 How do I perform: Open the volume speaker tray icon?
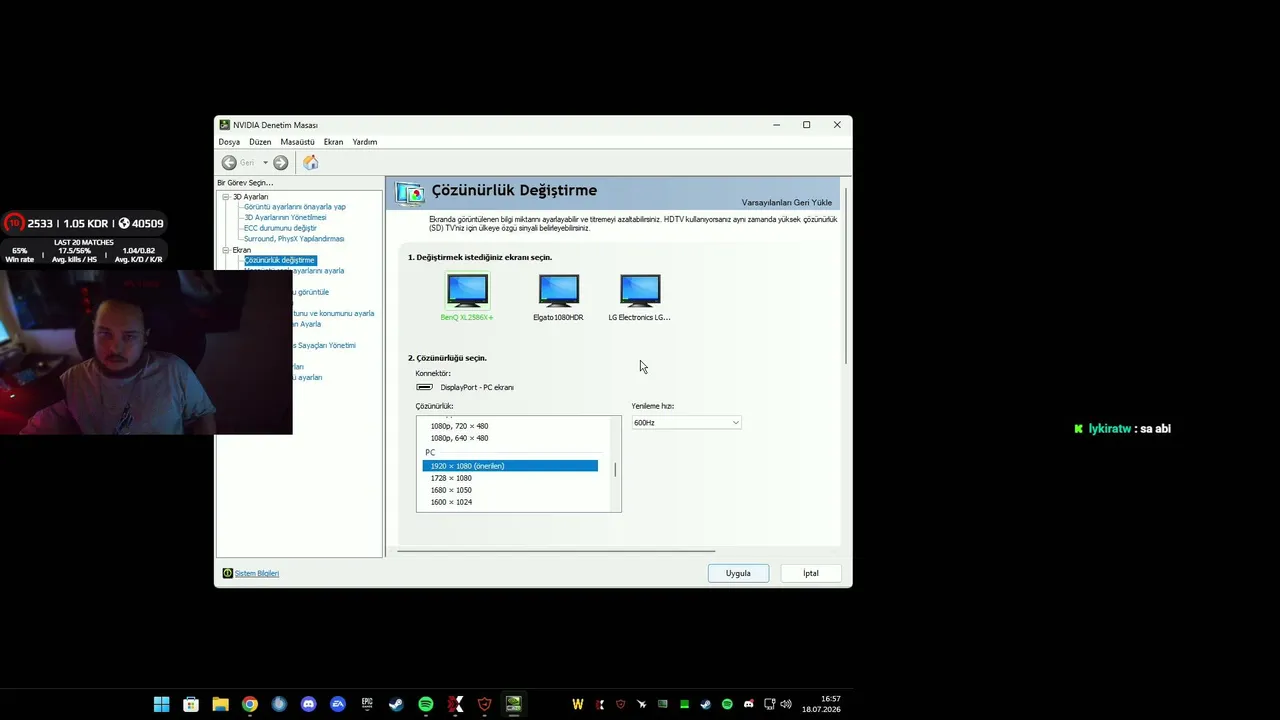(785, 704)
